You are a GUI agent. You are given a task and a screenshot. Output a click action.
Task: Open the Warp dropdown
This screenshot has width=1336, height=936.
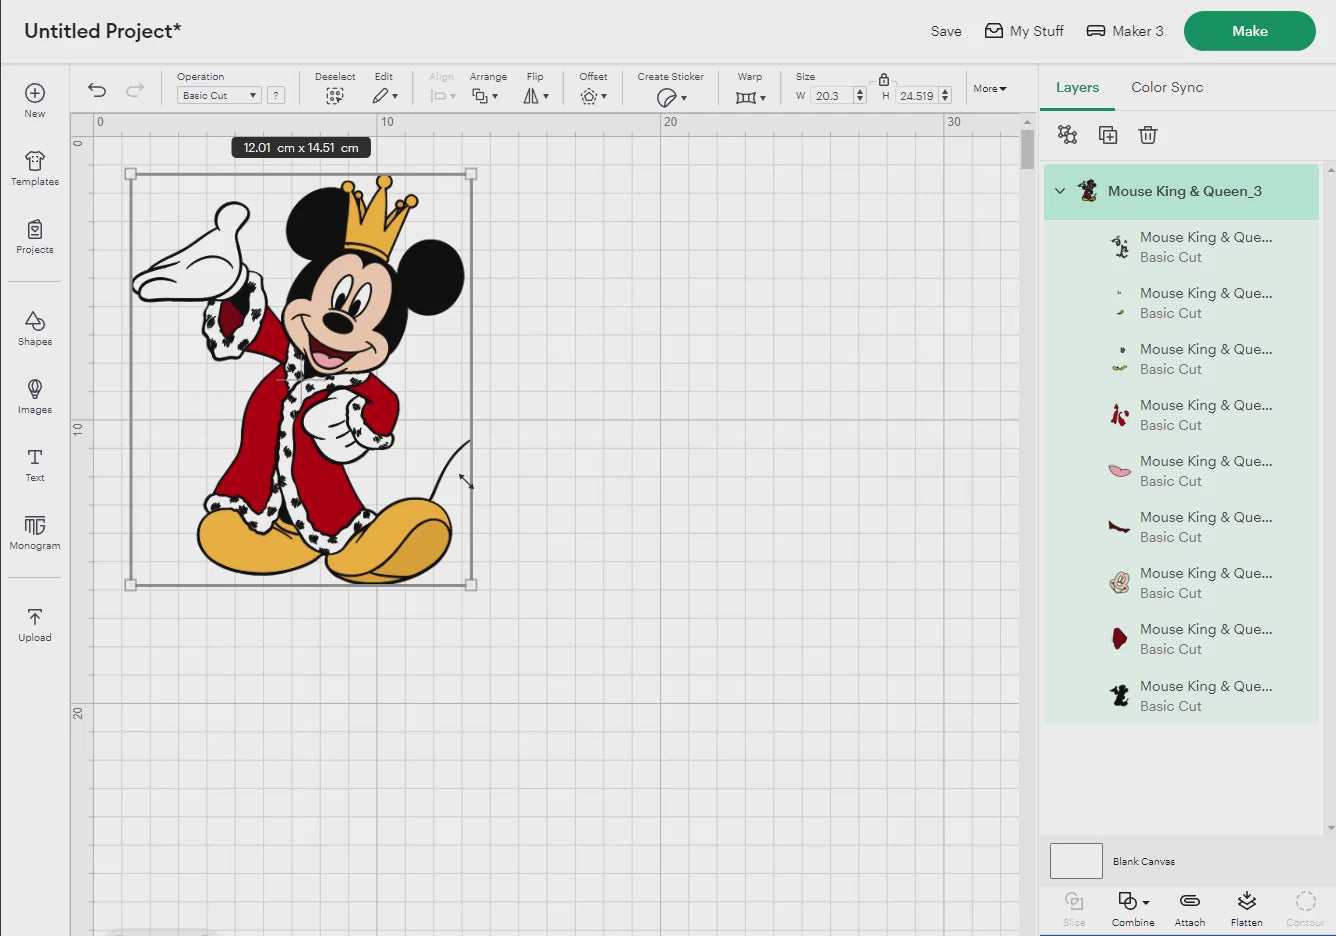[x=750, y=97]
